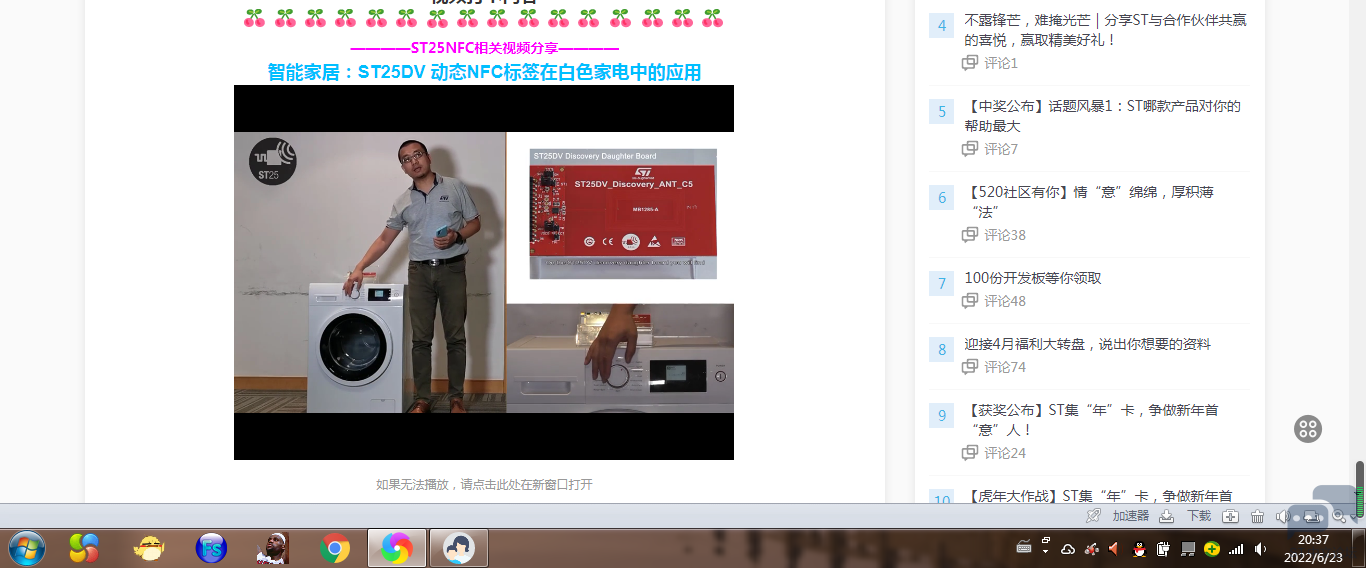Click comment icon beside 评论74
This screenshot has height=568, width=1366.
point(970,367)
